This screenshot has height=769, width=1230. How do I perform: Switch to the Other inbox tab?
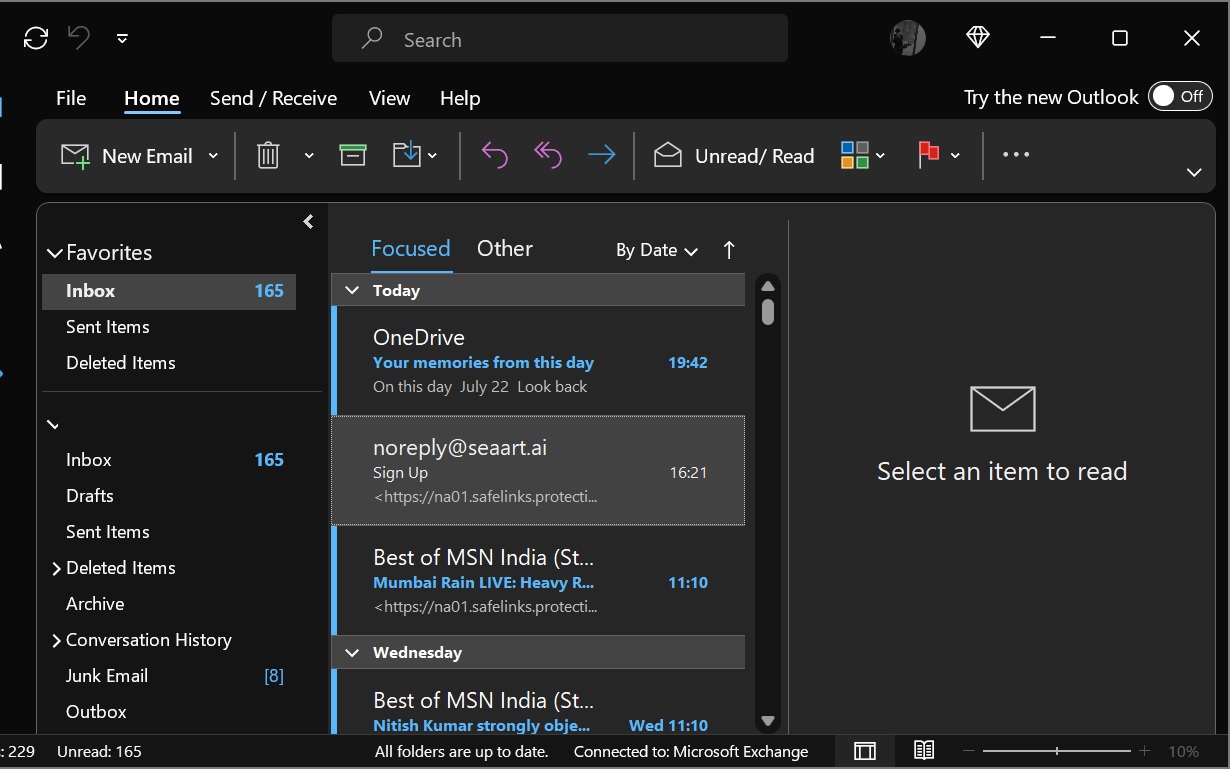pyautogui.click(x=505, y=249)
